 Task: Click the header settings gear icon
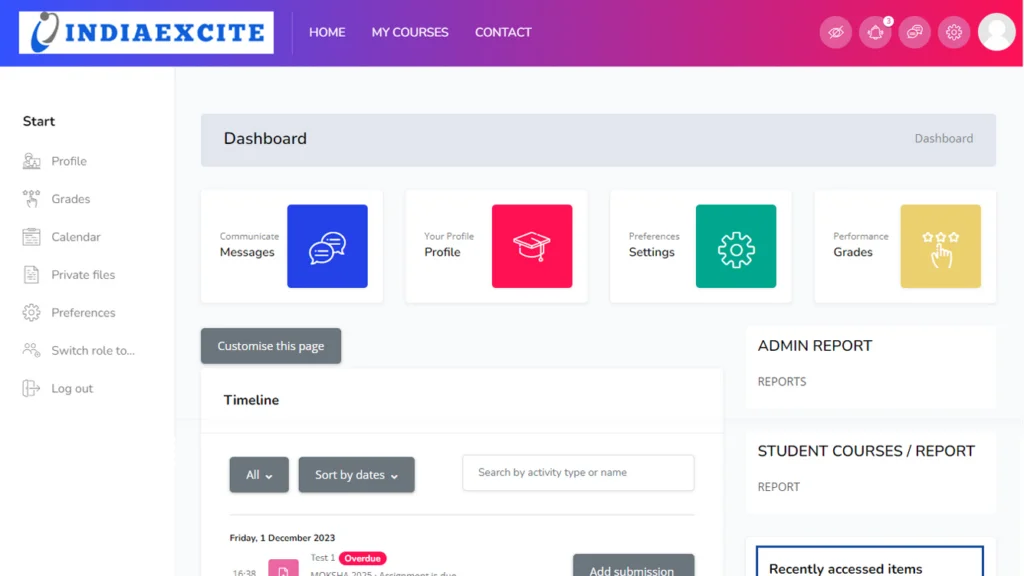pyautogui.click(x=954, y=32)
